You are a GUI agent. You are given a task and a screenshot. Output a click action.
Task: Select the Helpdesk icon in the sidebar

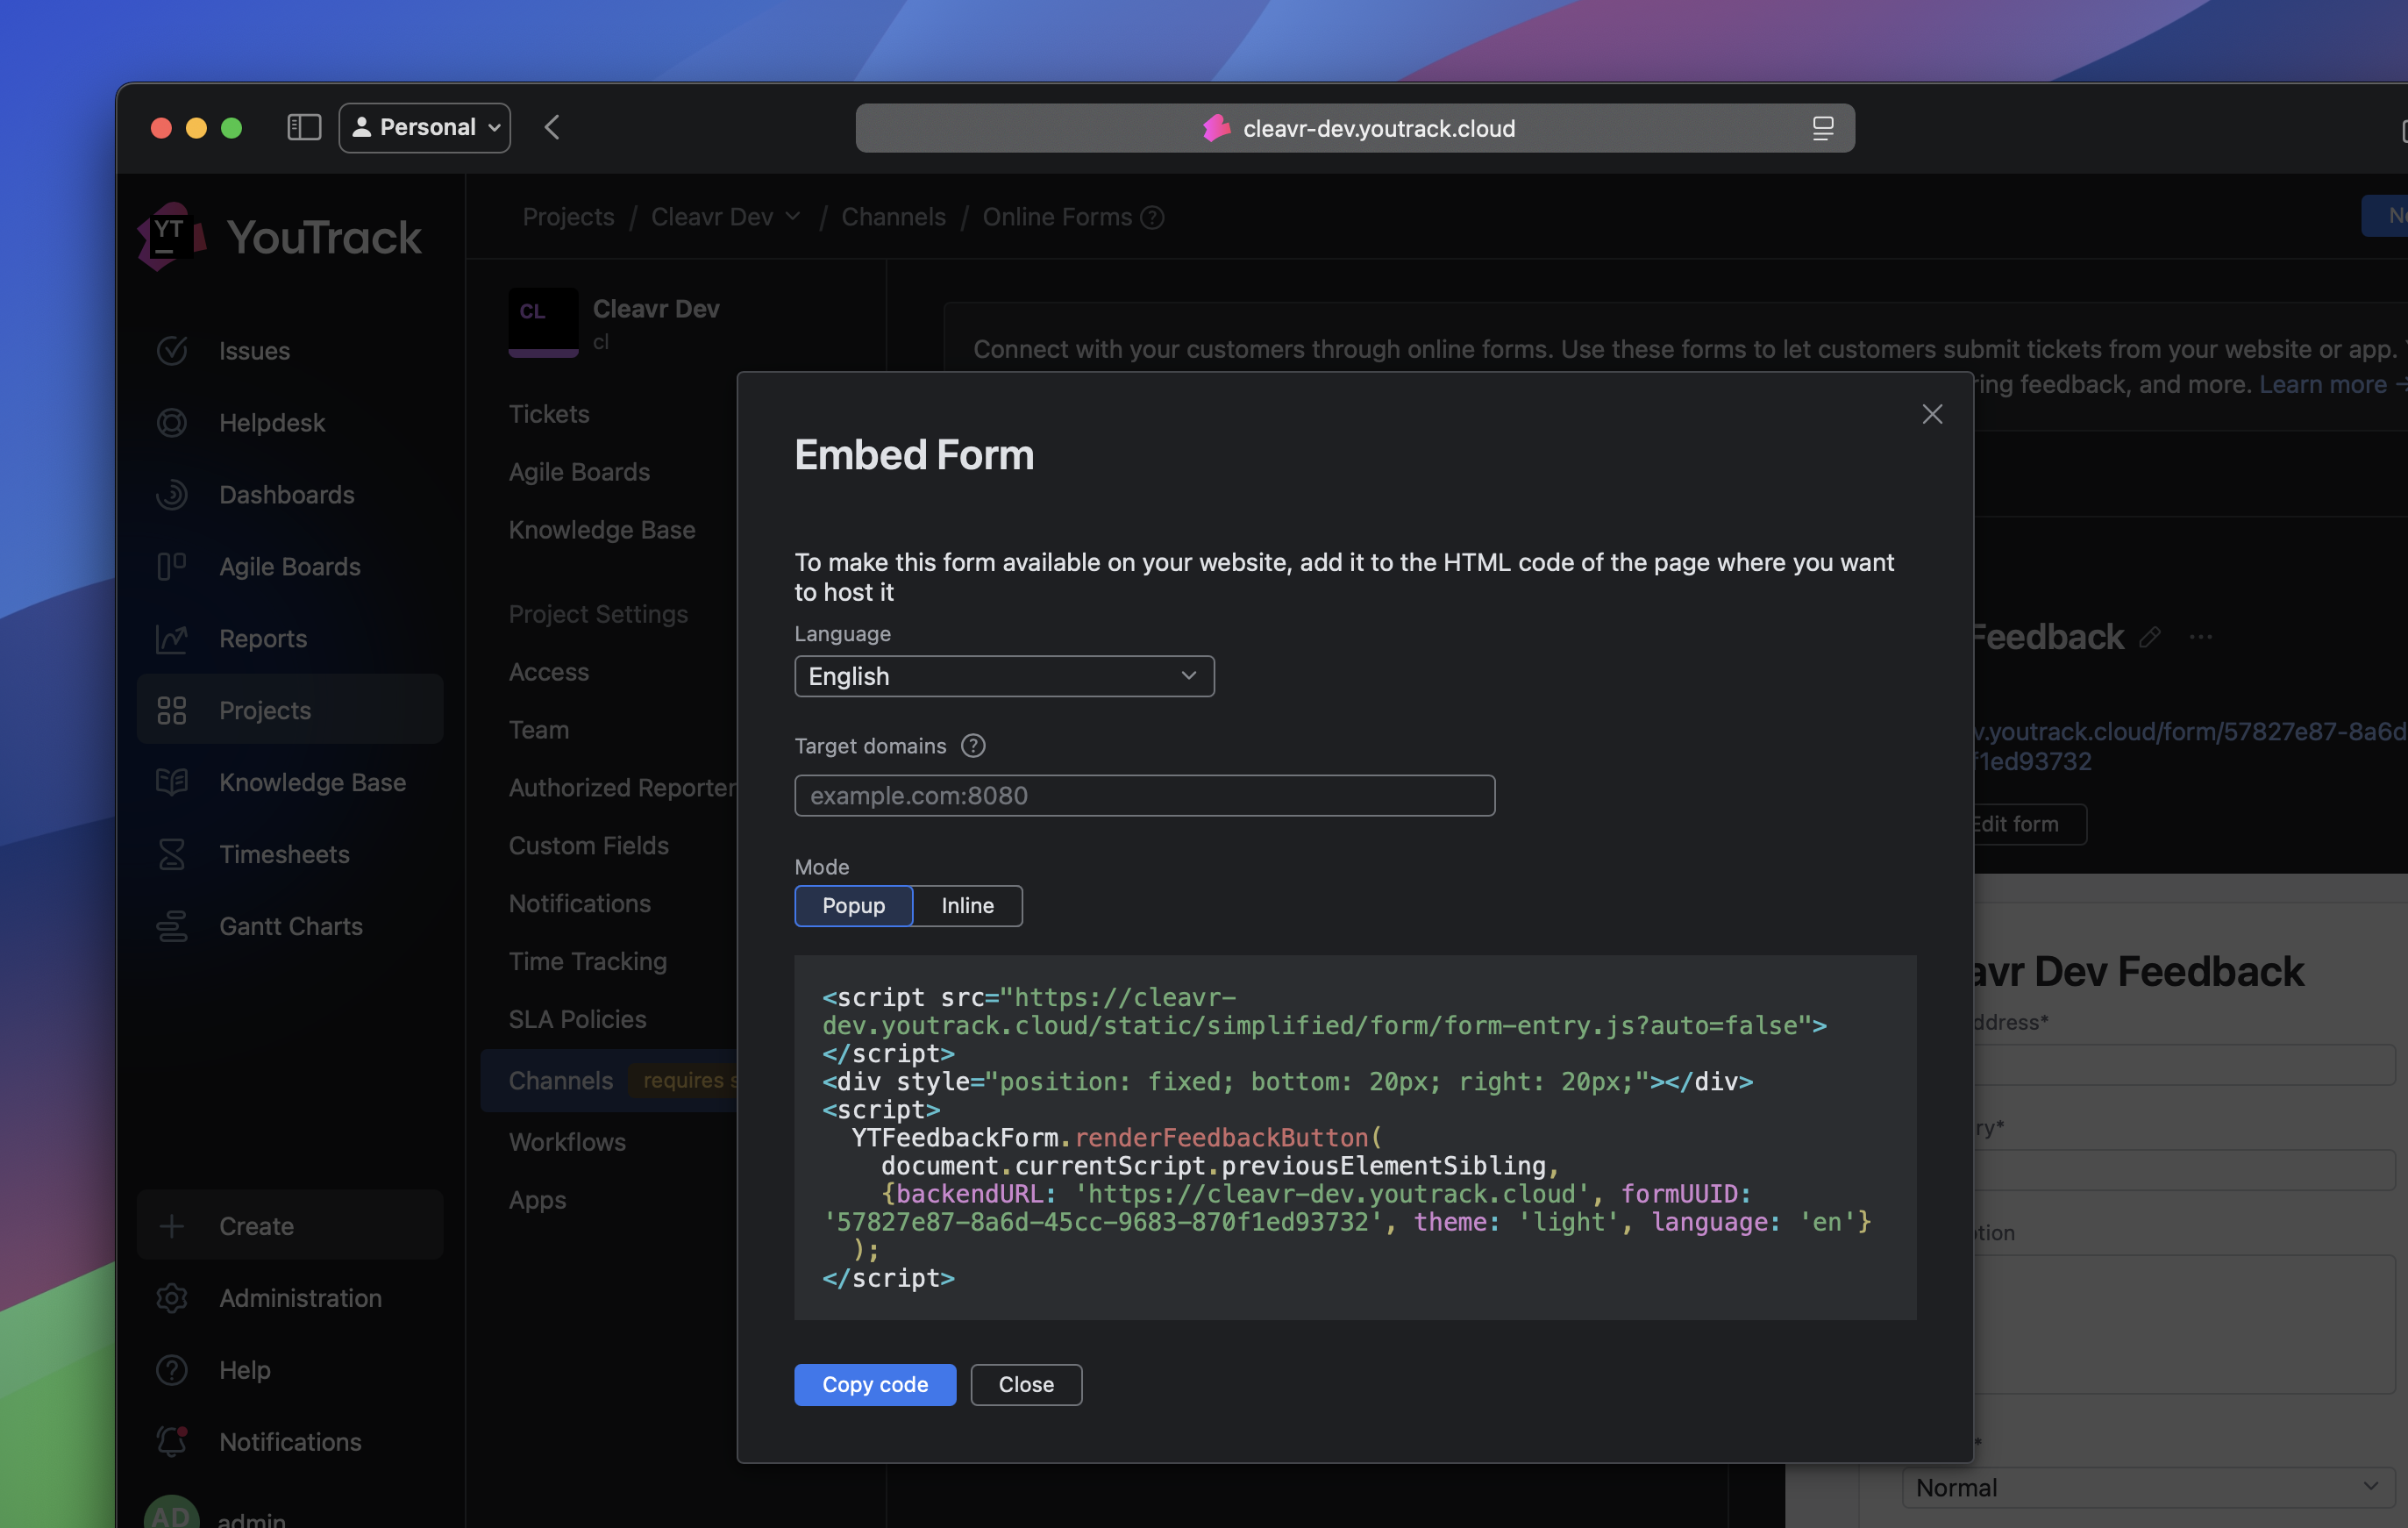tap(171, 422)
